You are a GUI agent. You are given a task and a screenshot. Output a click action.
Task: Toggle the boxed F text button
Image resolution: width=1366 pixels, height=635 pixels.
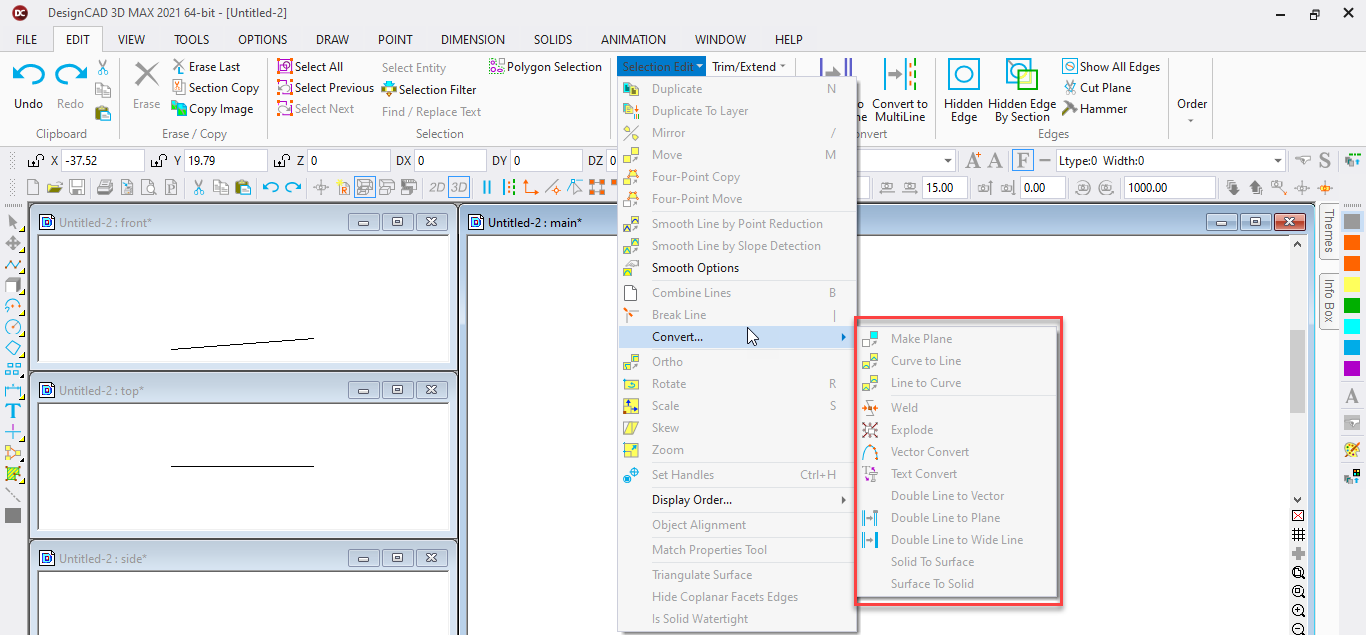(x=1022, y=160)
